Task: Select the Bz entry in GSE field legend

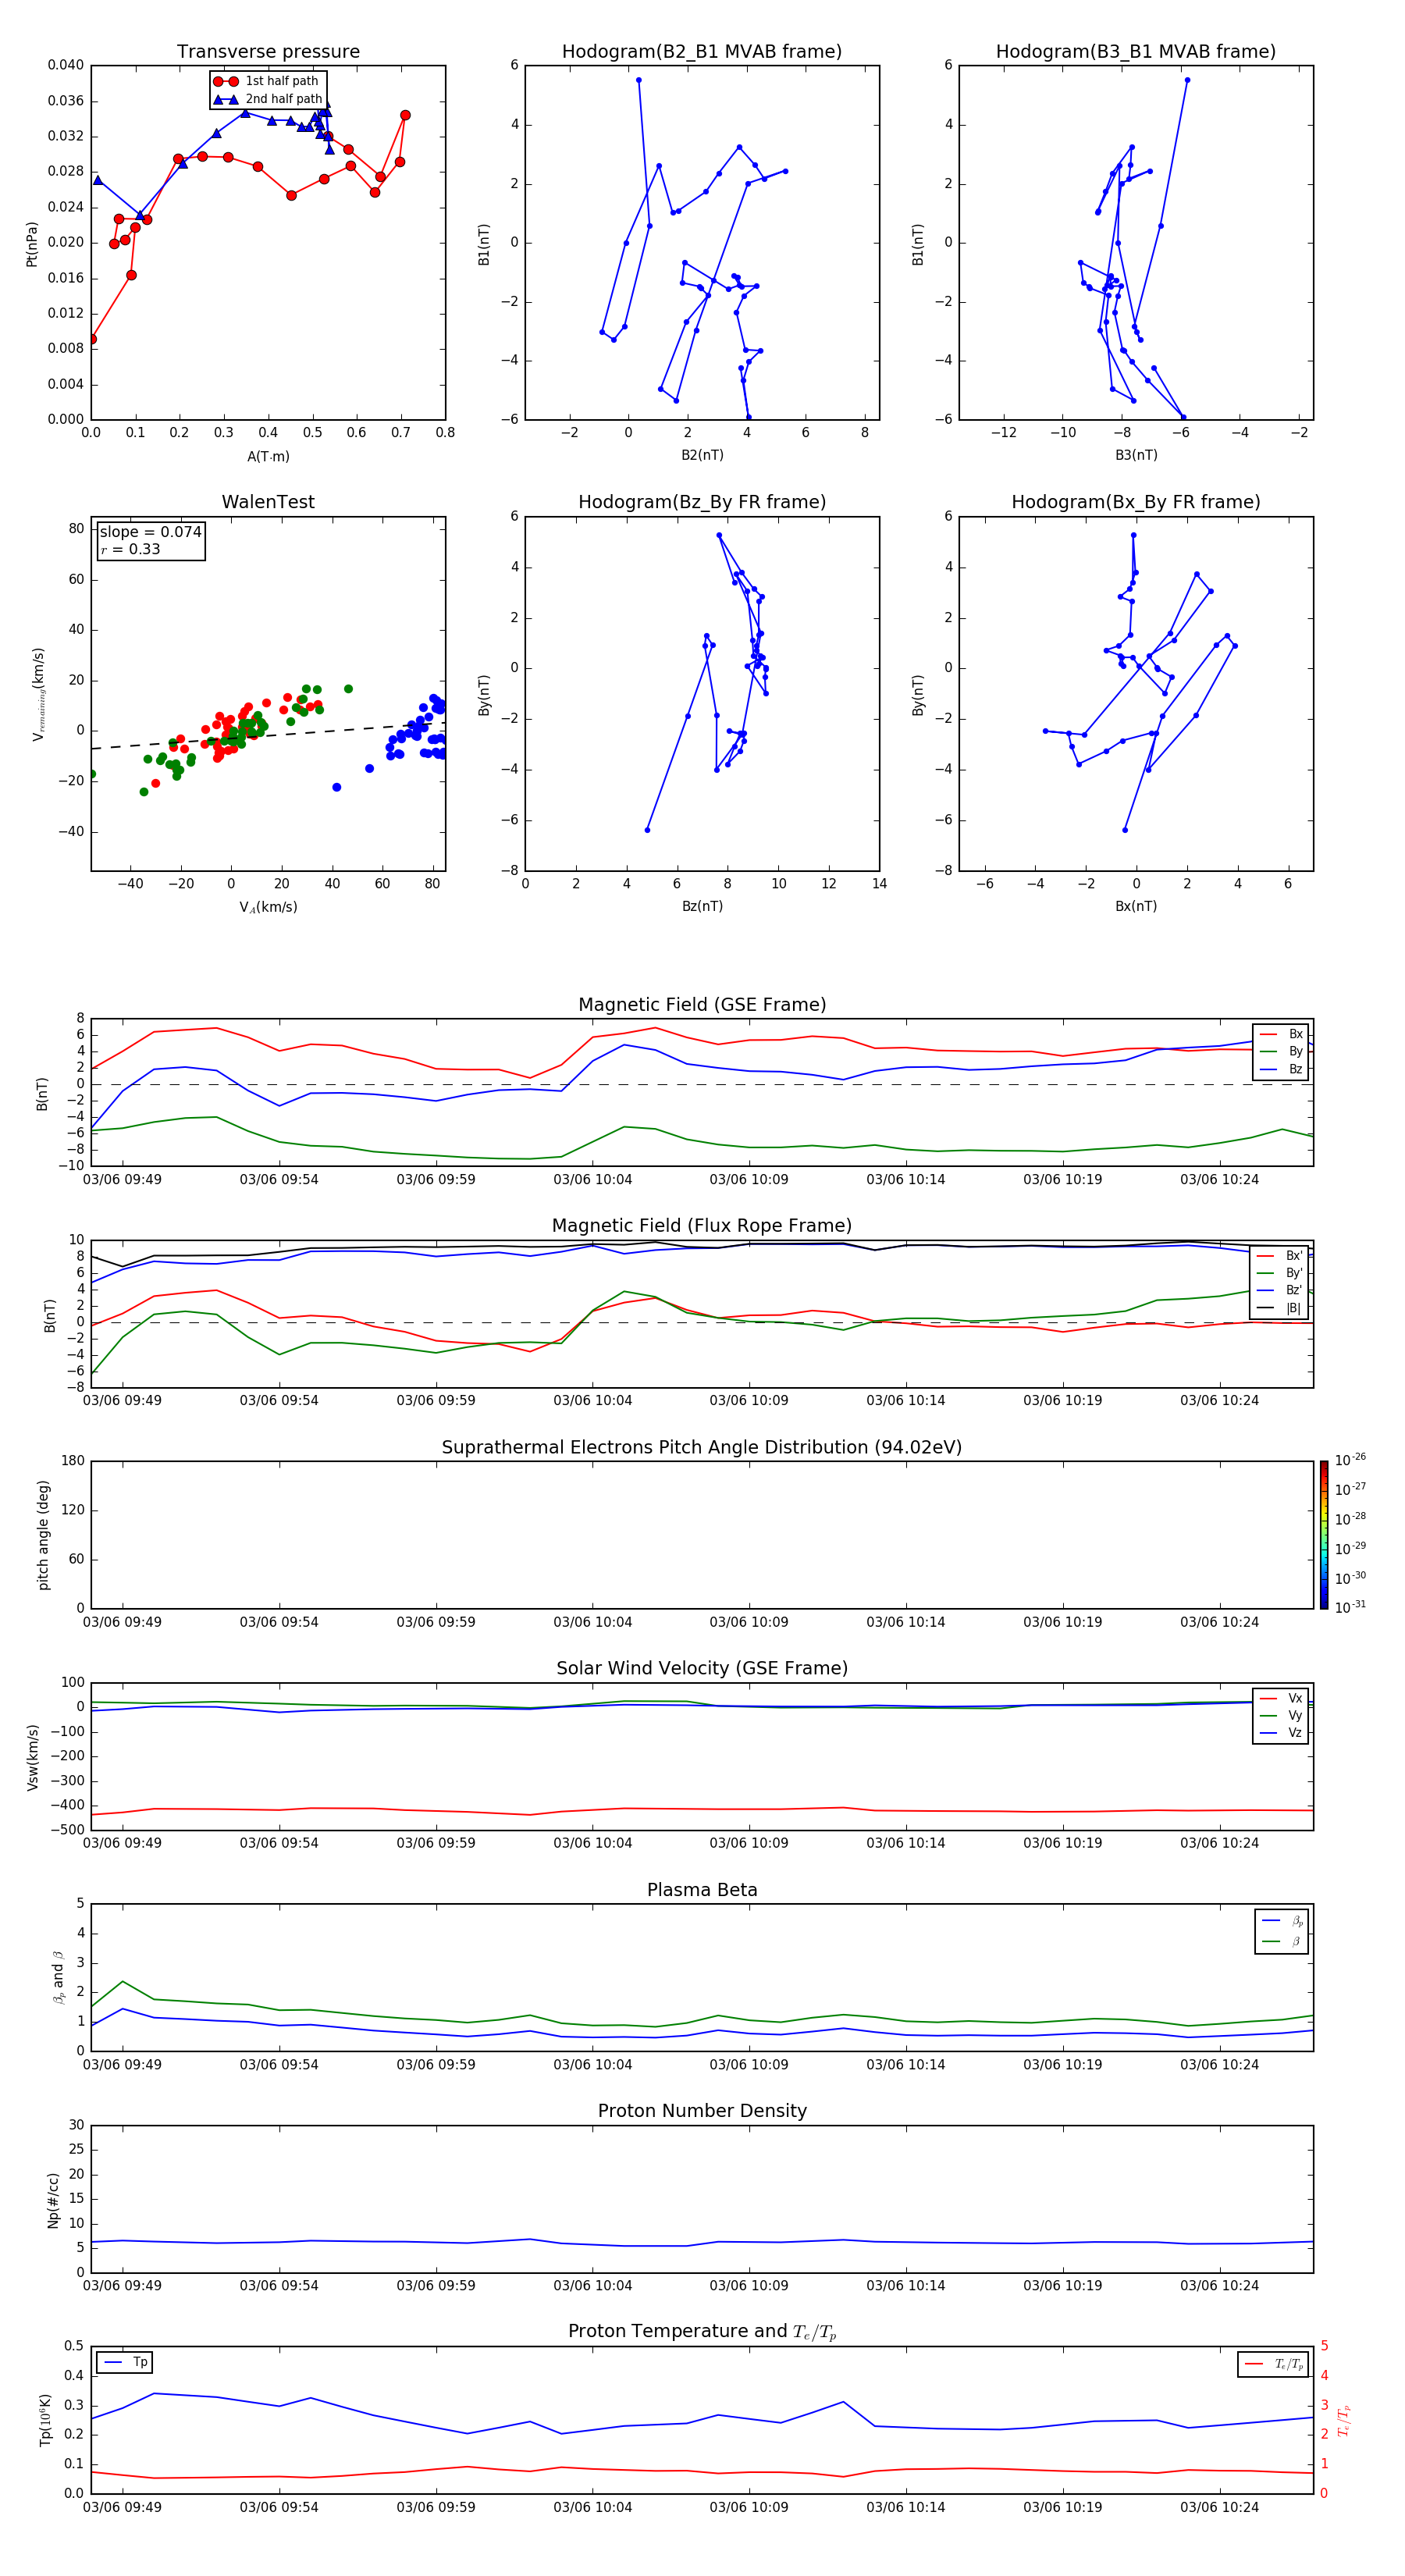Action: point(1282,1070)
